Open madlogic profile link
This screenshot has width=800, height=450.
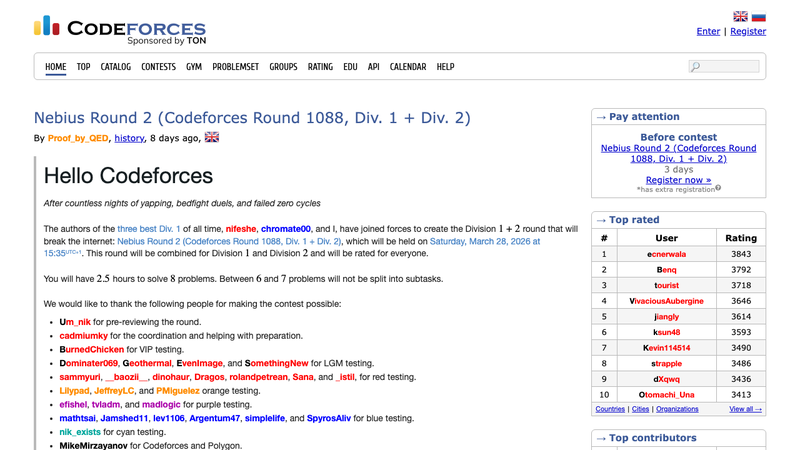(x=161, y=405)
